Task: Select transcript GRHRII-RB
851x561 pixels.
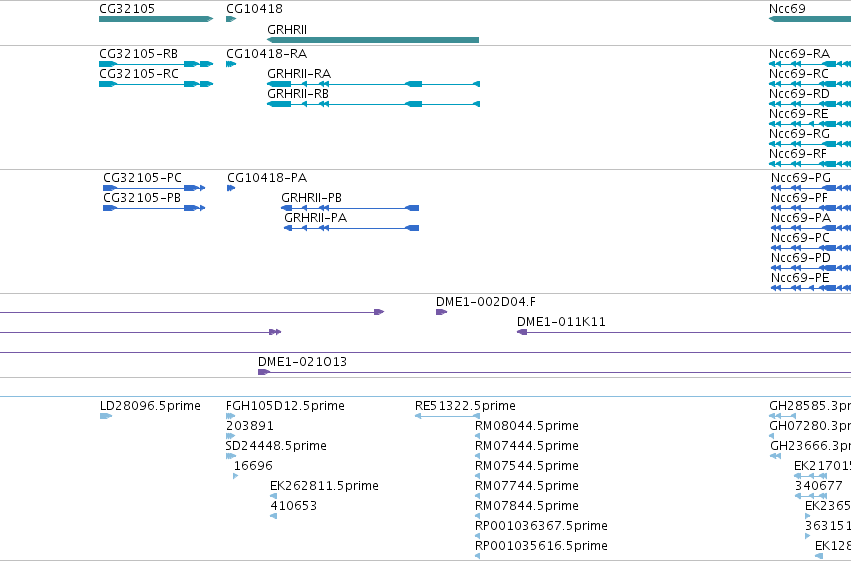Action: click(373, 104)
